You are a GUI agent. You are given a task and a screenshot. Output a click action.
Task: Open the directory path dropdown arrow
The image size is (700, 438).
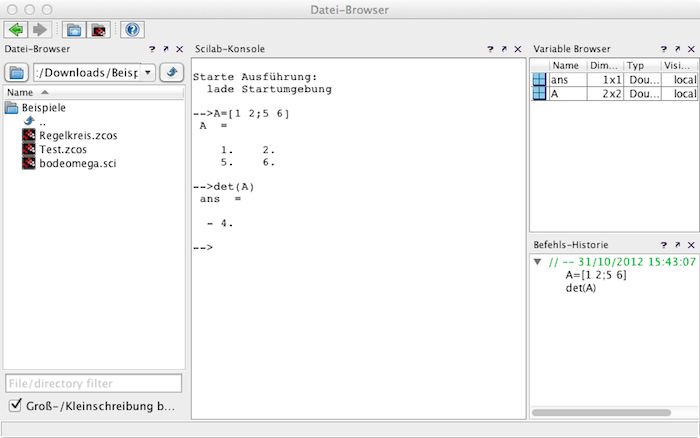coord(148,72)
